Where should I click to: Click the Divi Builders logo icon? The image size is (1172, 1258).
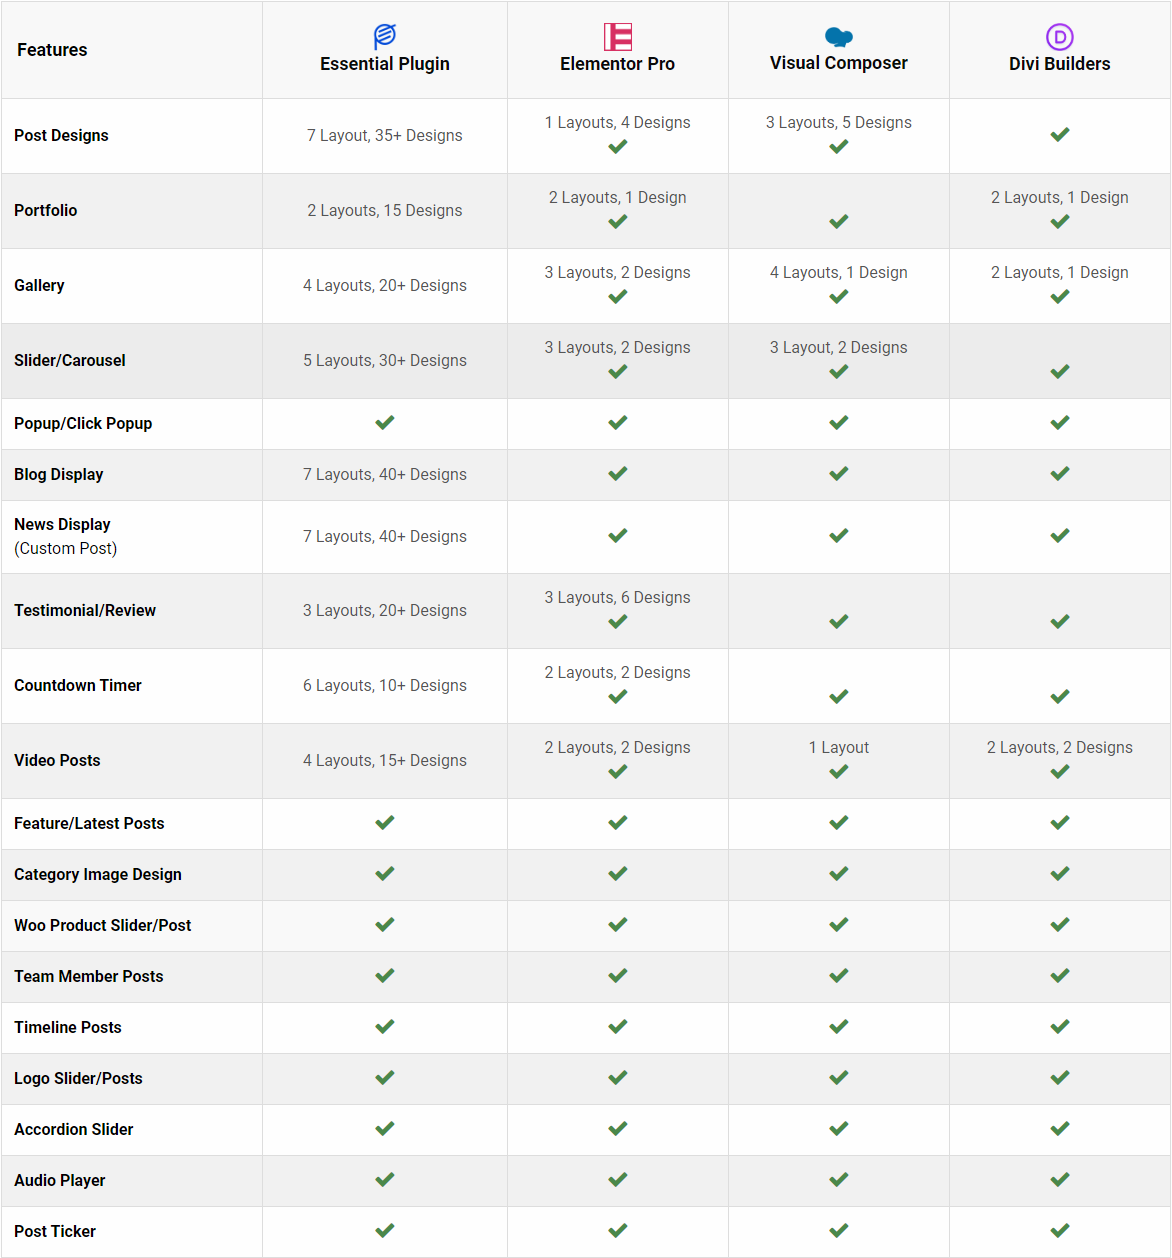[x=1060, y=37]
